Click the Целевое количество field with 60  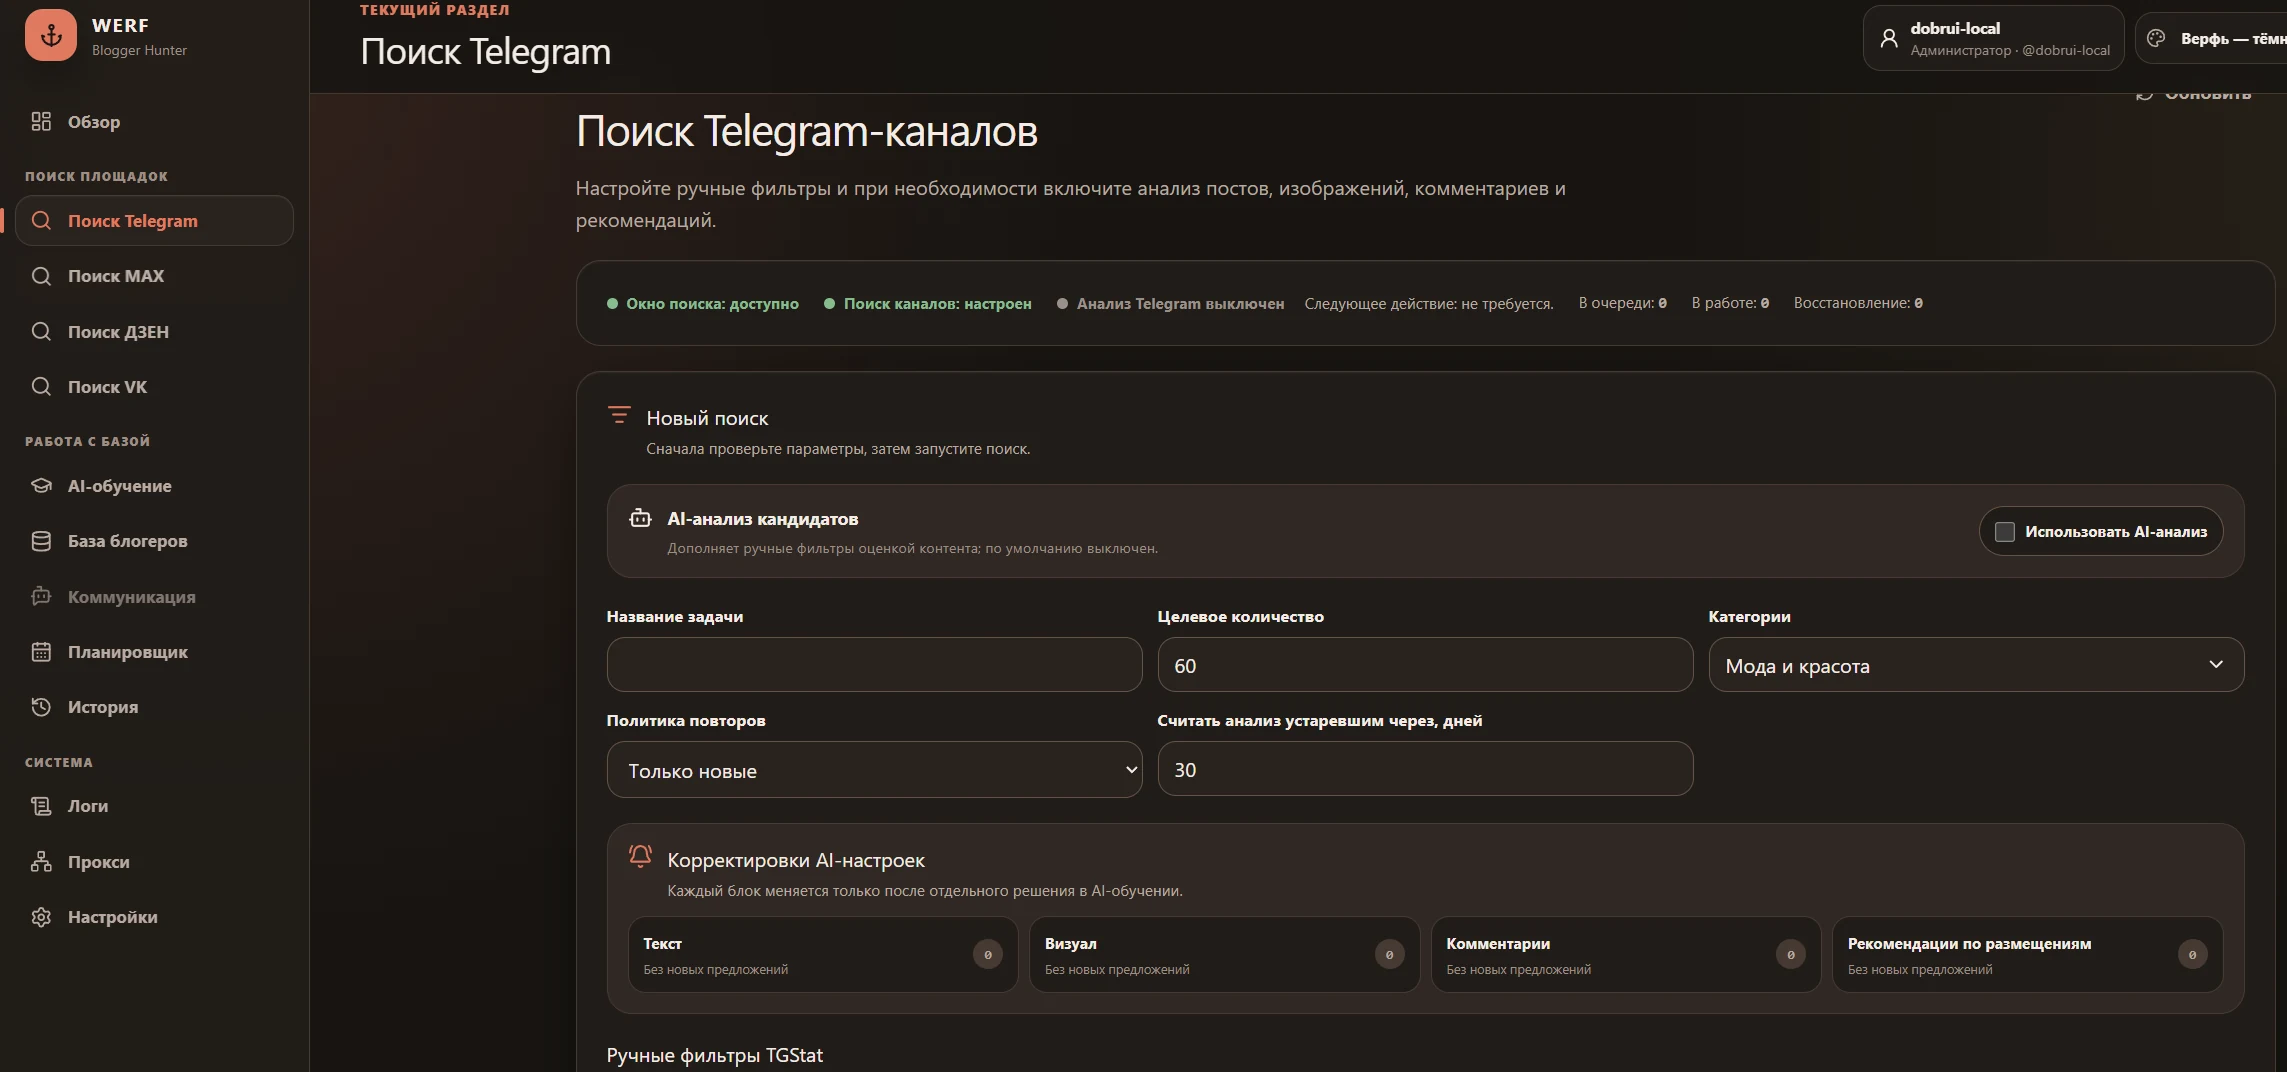click(1425, 665)
